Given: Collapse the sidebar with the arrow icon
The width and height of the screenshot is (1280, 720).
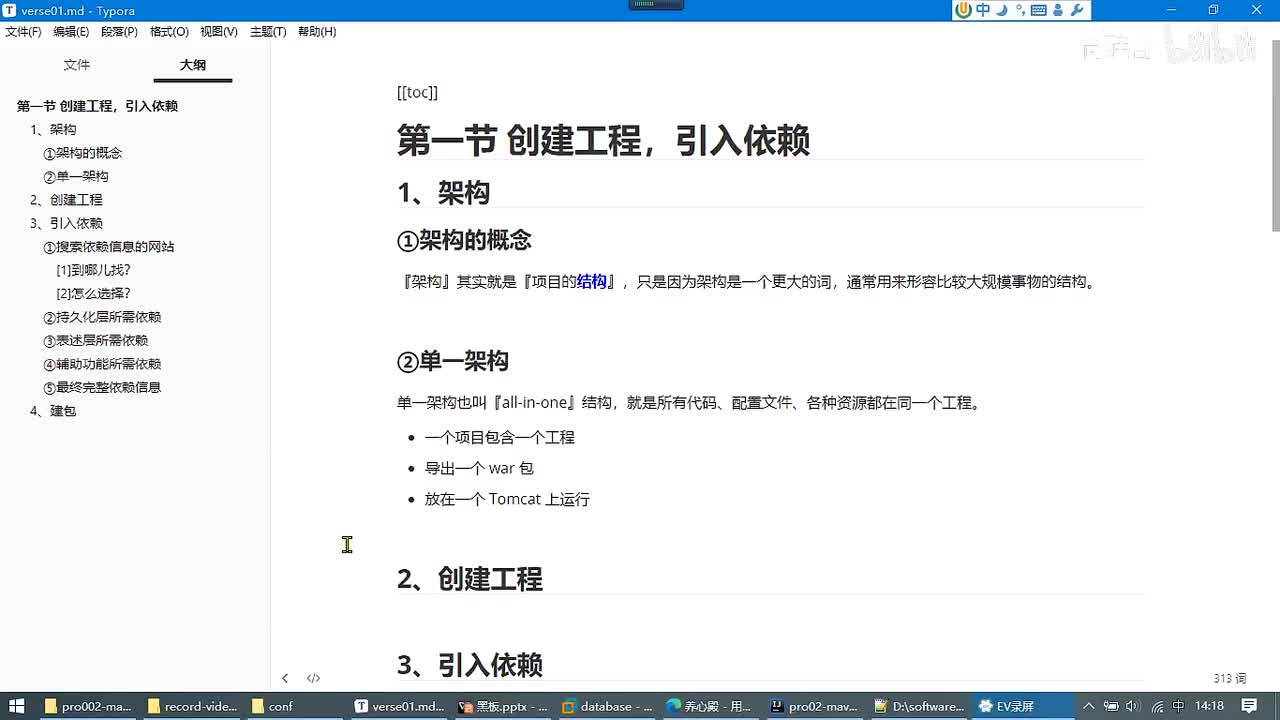Looking at the screenshot, I should (285, 678).
